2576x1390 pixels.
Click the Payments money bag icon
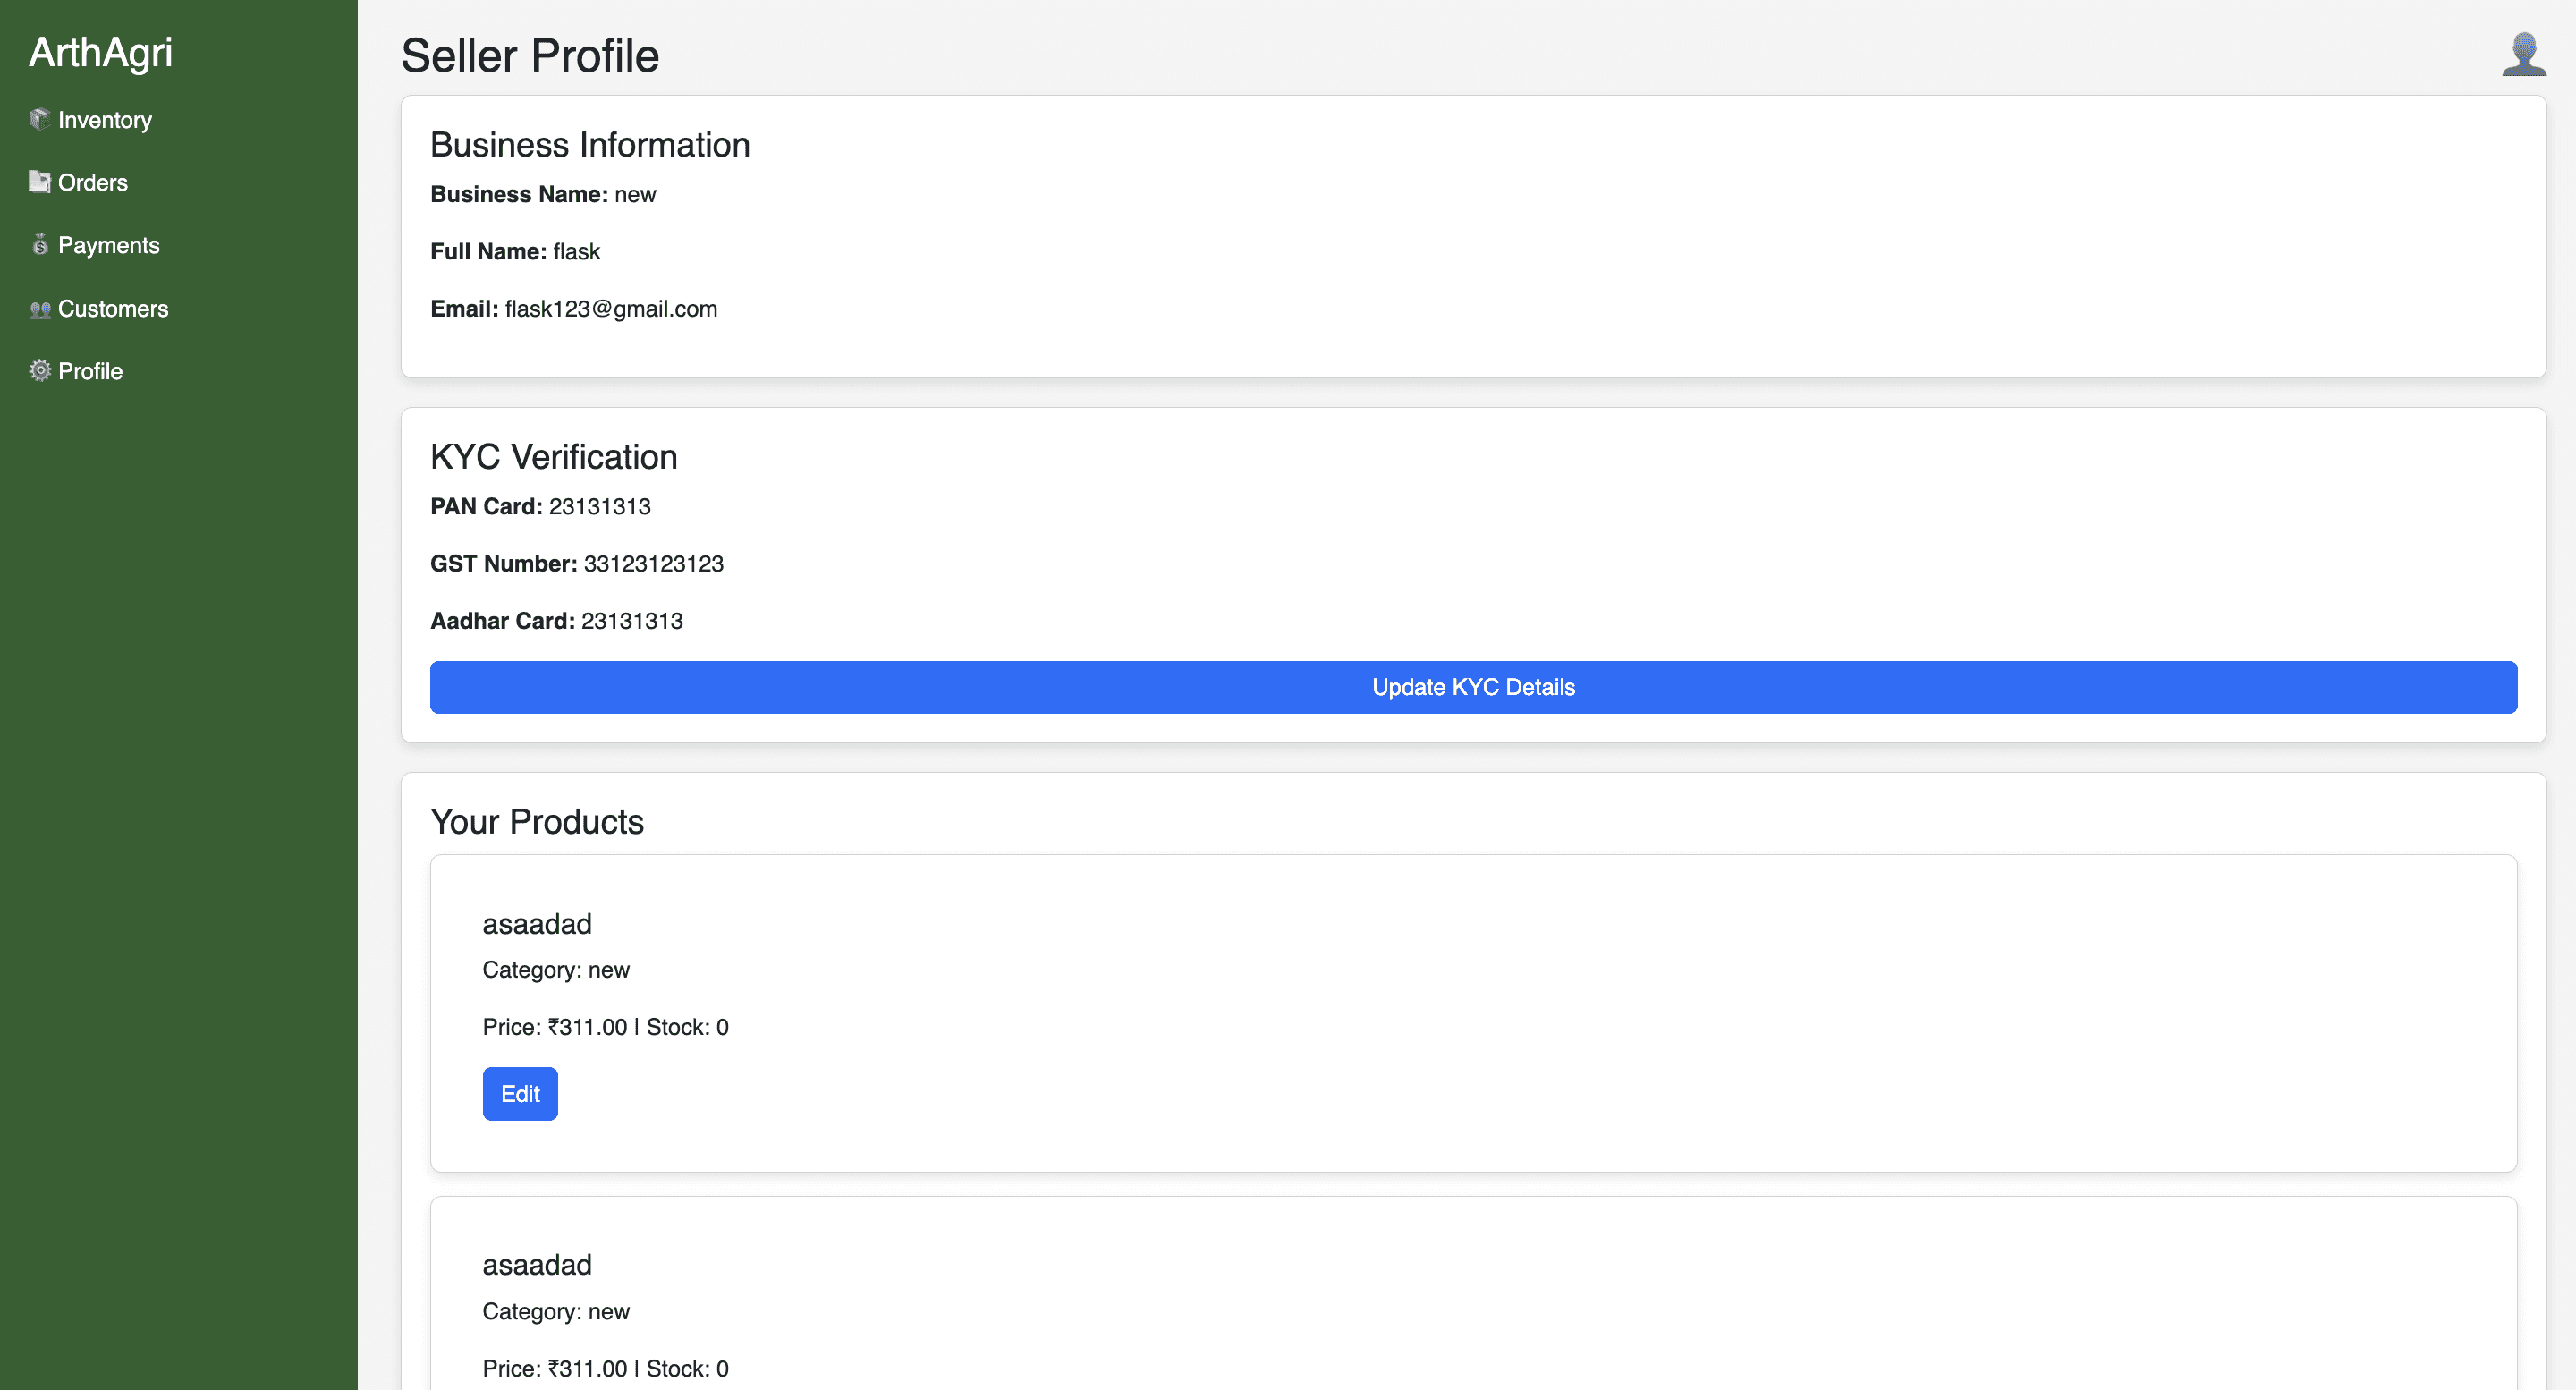pyautogui.click(x=39, y=245)
